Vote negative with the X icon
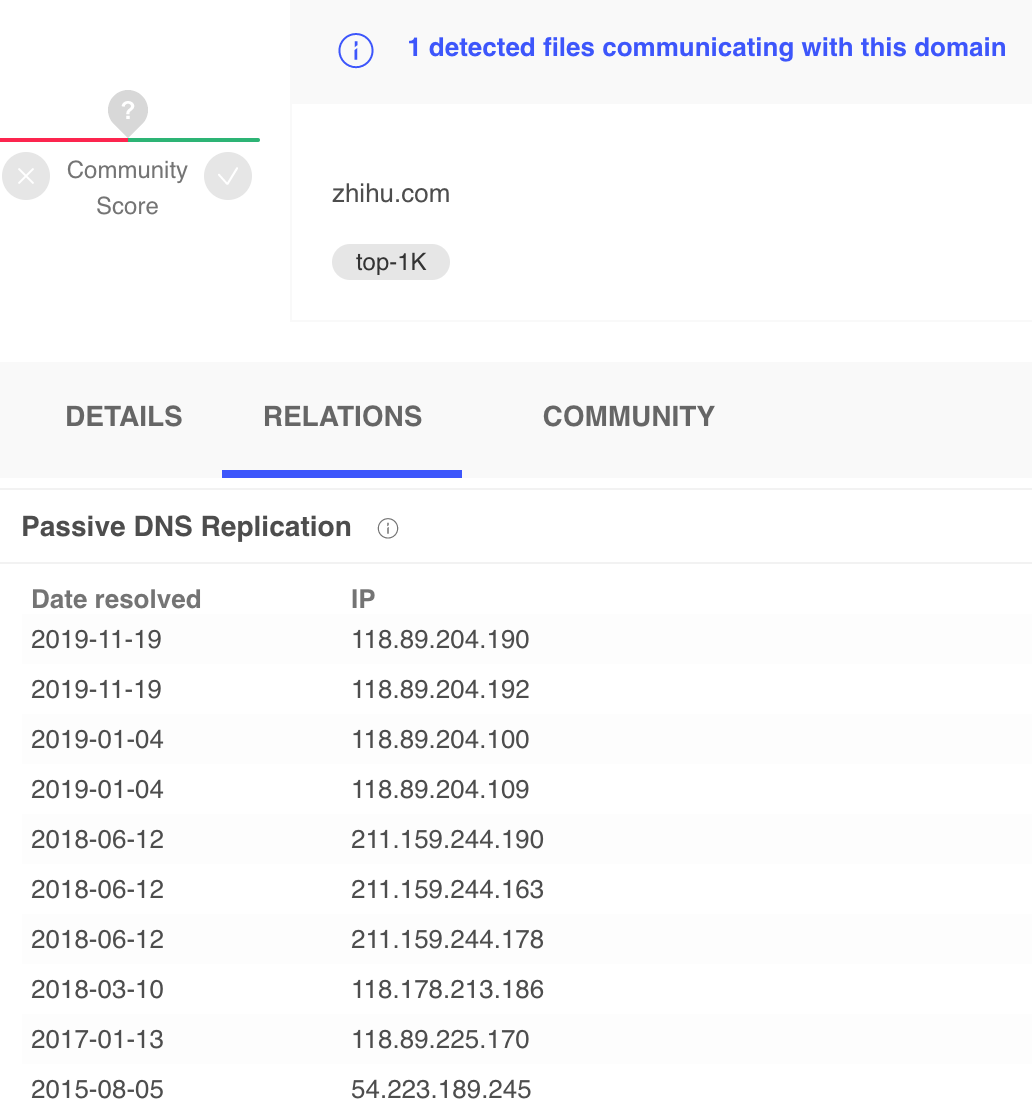 26,177
